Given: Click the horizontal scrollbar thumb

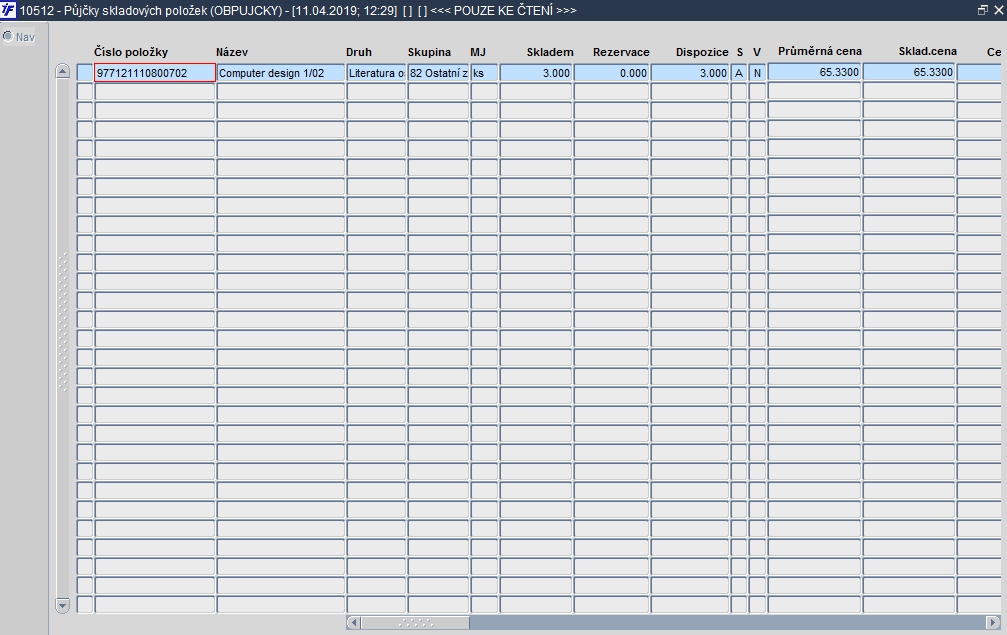Looking at the screenshot, I should 415,622.
